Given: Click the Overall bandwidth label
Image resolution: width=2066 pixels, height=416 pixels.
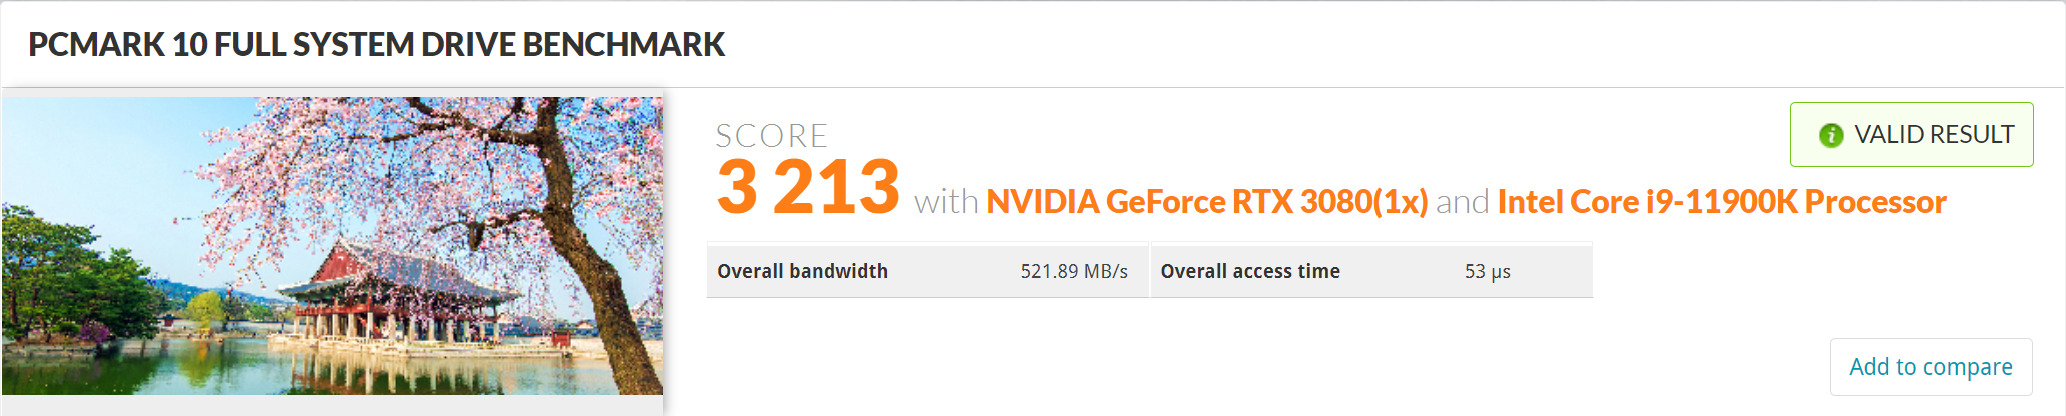Looking at the screenshot, I should point(802,271).
